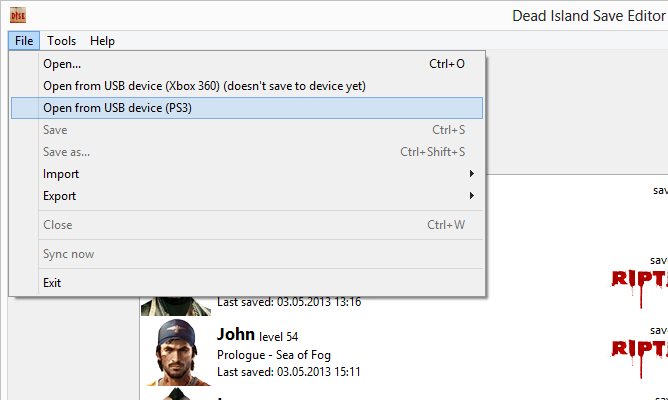Select Open from USB device (PS3)

117,108
